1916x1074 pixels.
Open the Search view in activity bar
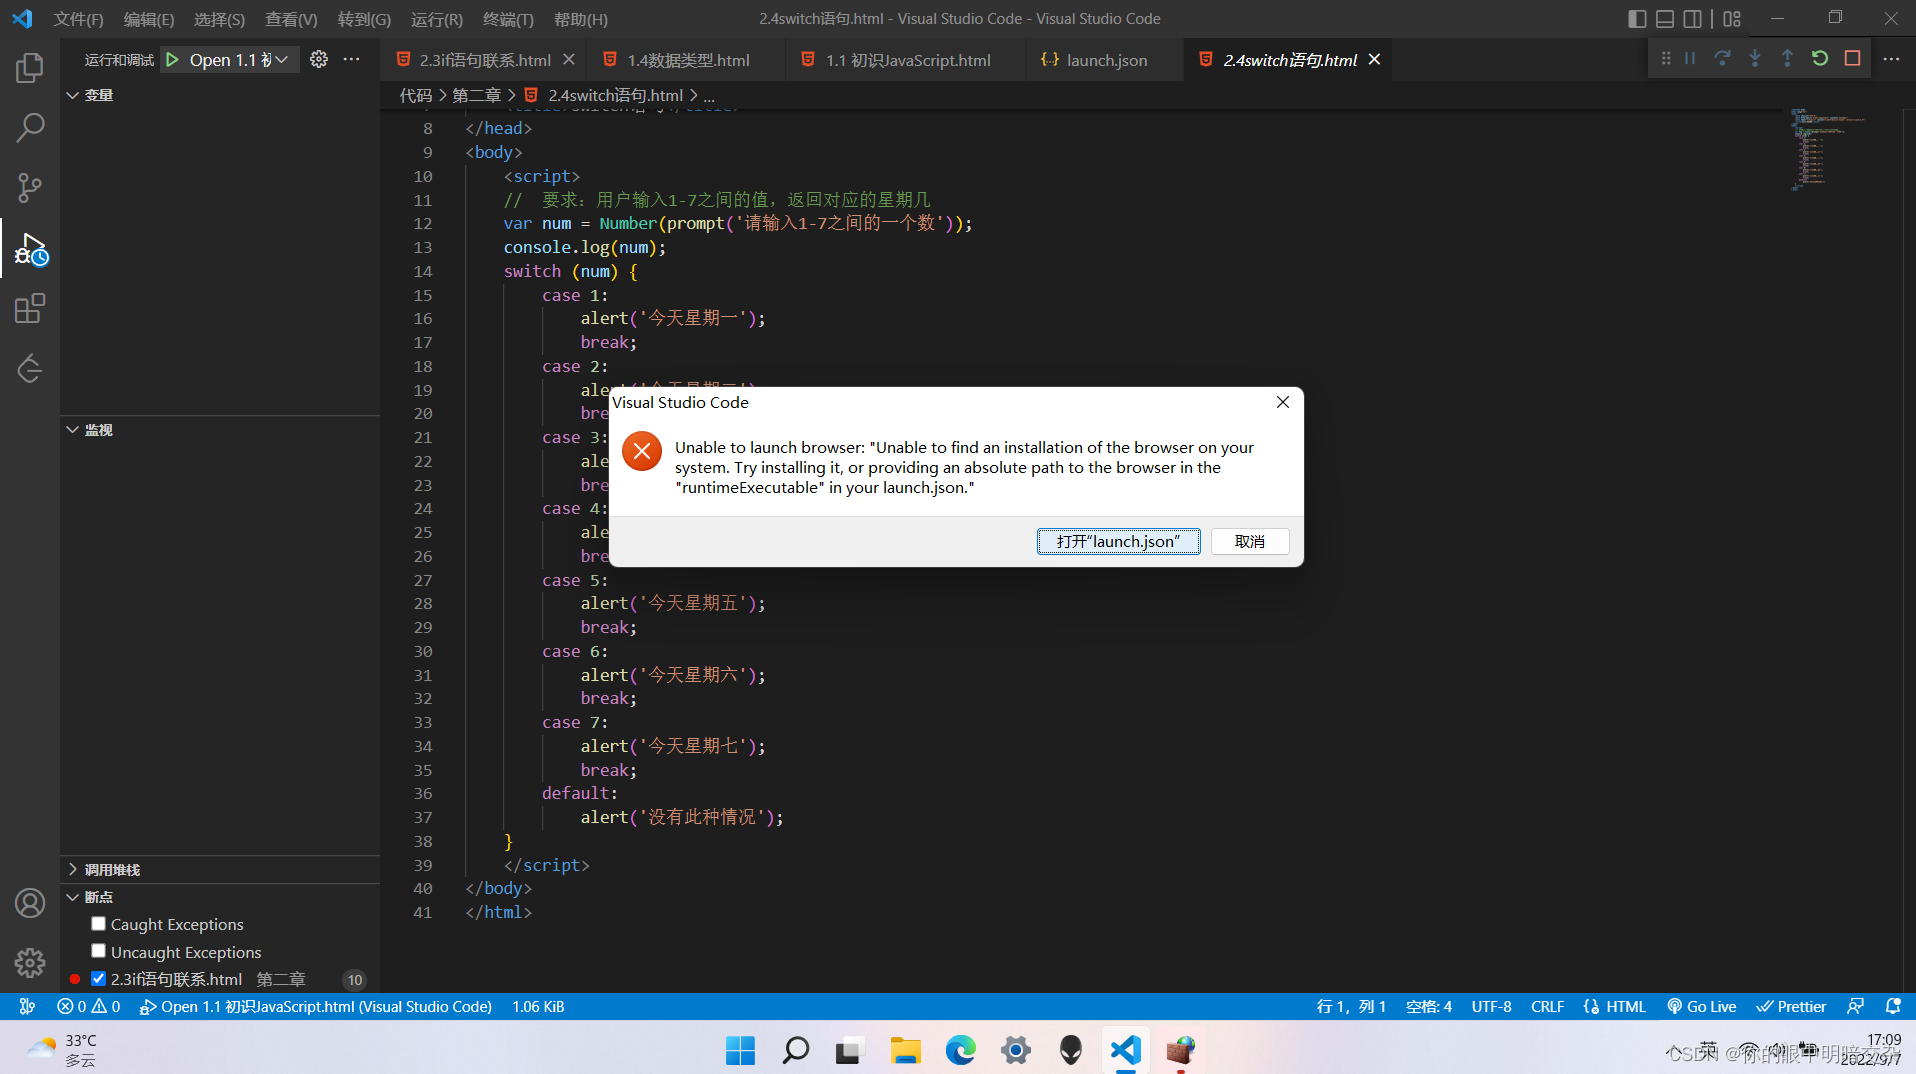30,127
